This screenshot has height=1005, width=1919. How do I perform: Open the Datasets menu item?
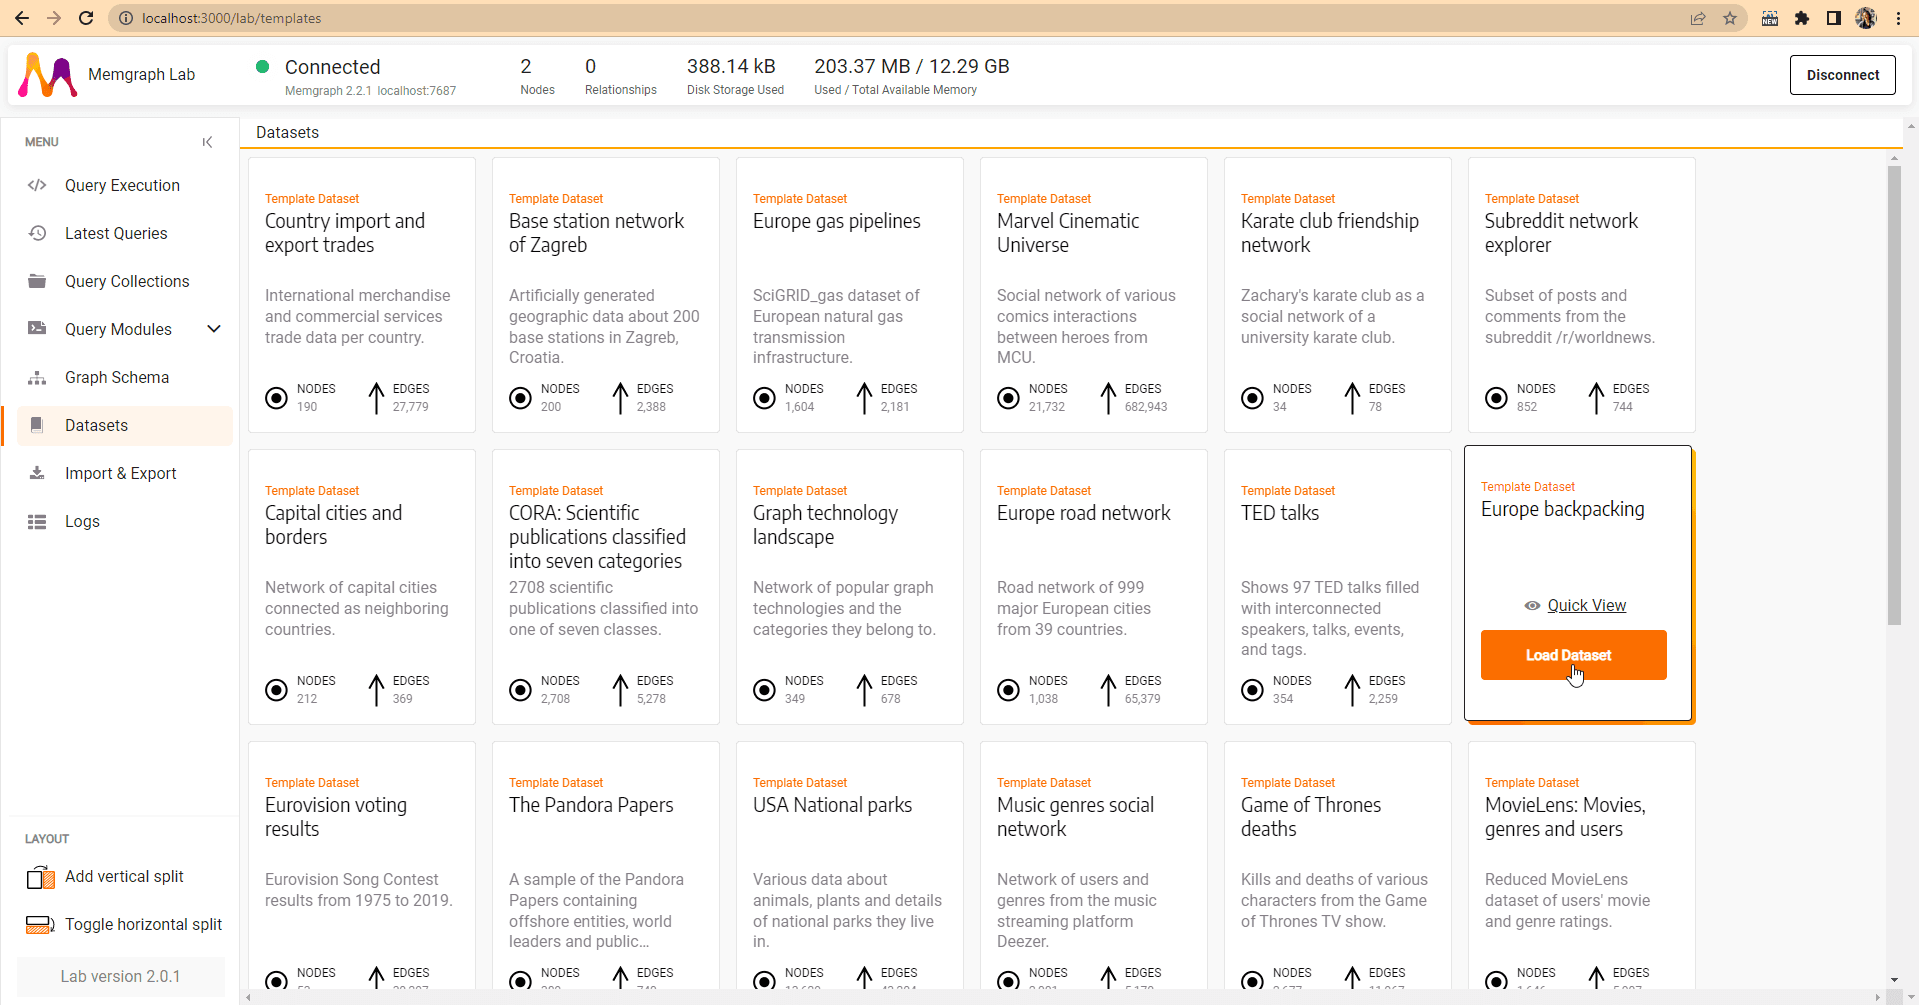[96, 425]
